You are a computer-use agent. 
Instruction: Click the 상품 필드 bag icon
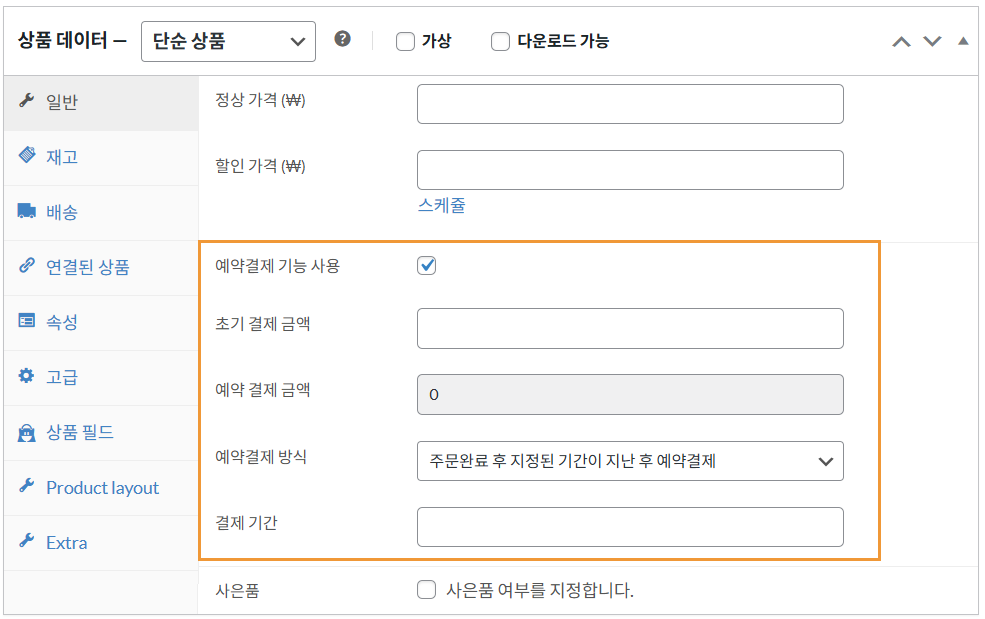27,433
